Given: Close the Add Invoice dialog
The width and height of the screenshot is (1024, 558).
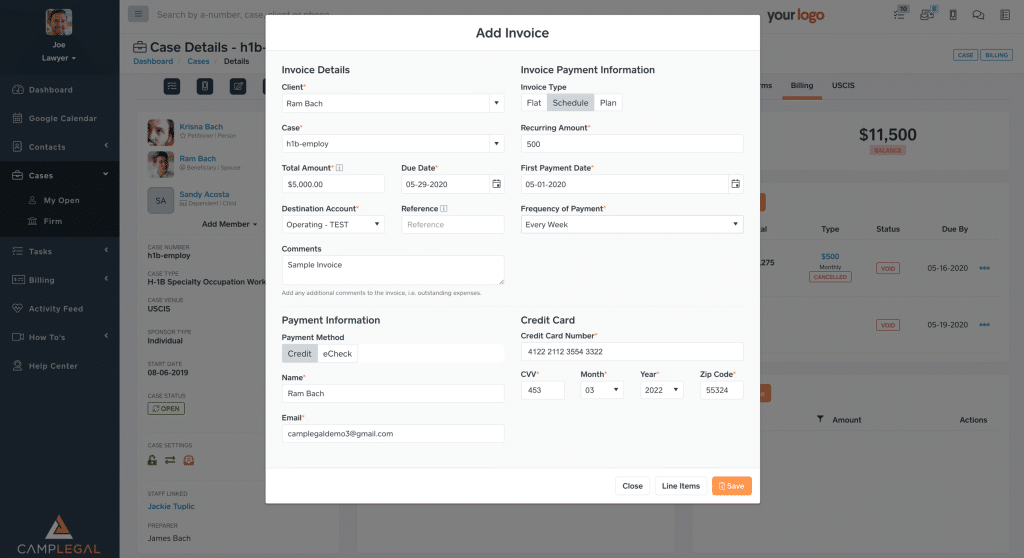Looking at the screenshot, I should (x=632, y=485).
